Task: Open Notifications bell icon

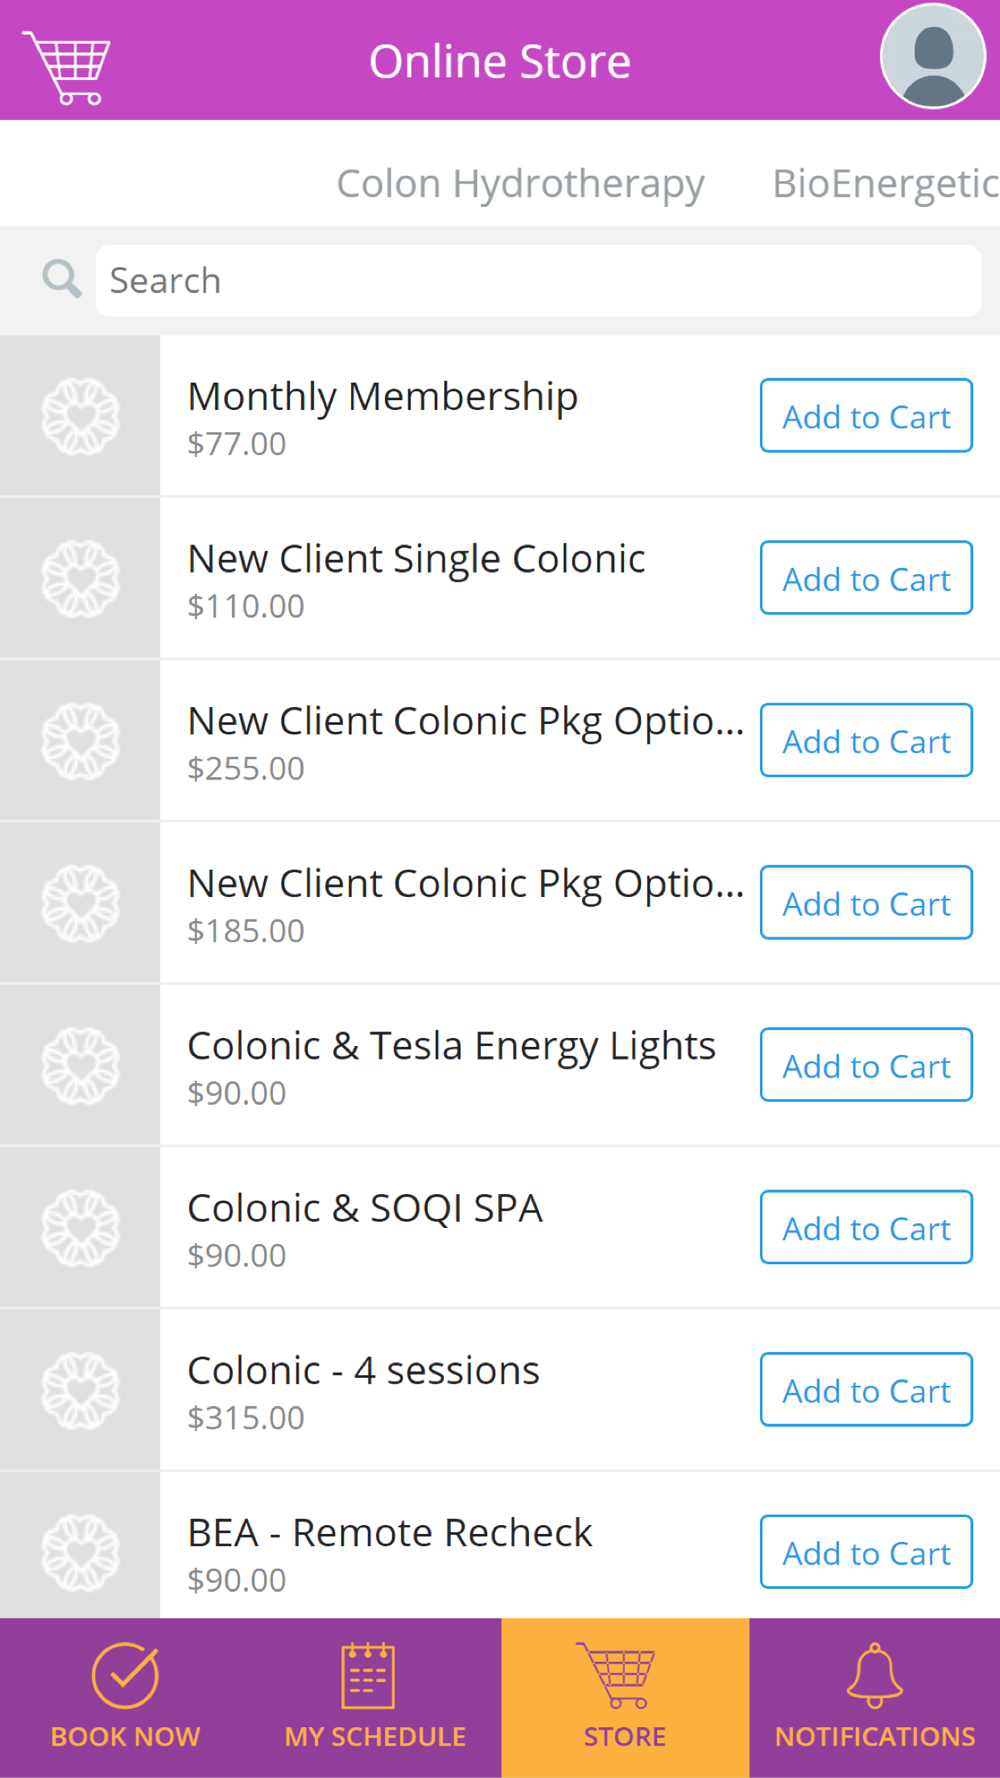Action: 875,1675
